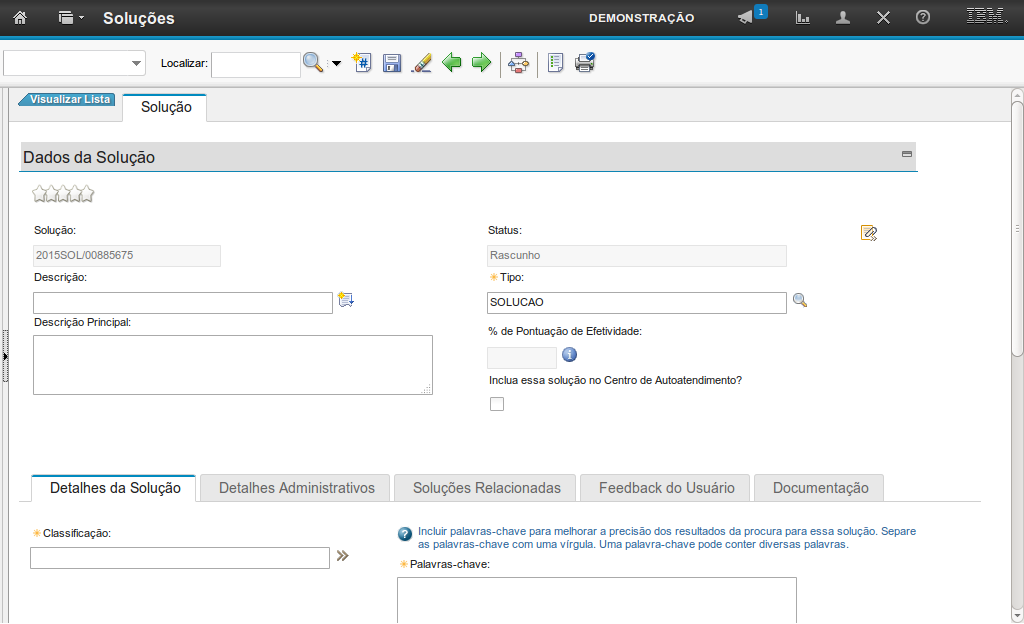This screenshot has height=624, width=1024.
Task: Click the Clear Changes eraser icon
Action: [x=421, y=63]
